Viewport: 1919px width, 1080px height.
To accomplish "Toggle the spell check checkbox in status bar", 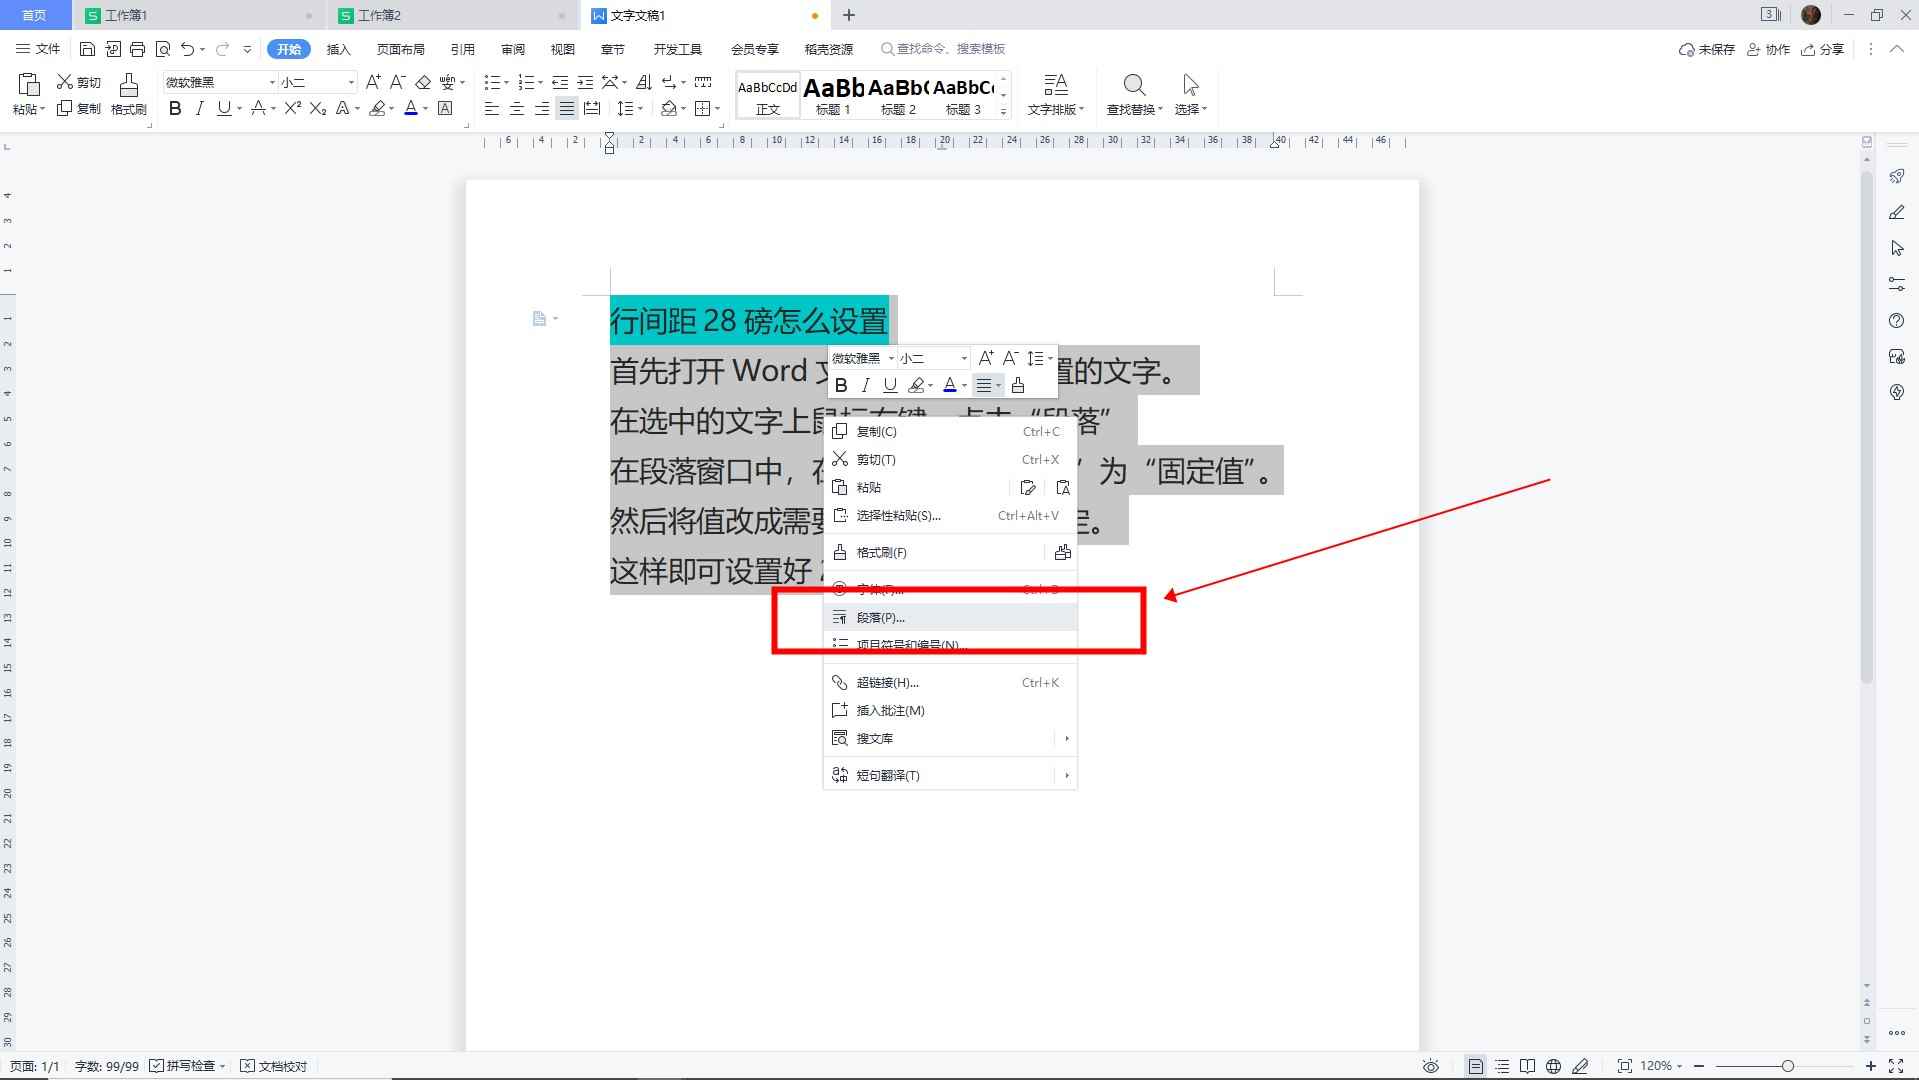I will [157, 1066].
